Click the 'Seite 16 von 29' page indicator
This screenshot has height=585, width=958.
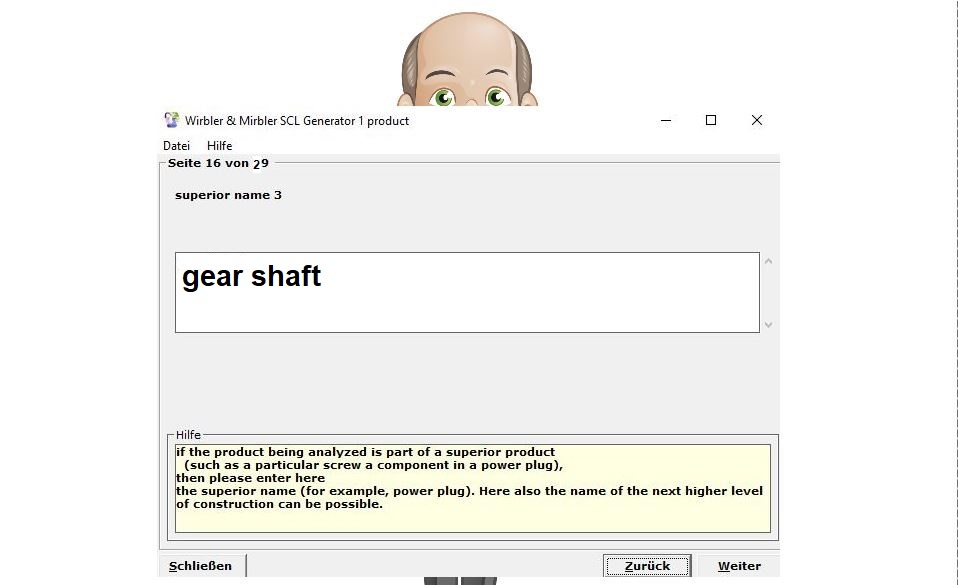(x=218, y=163)
